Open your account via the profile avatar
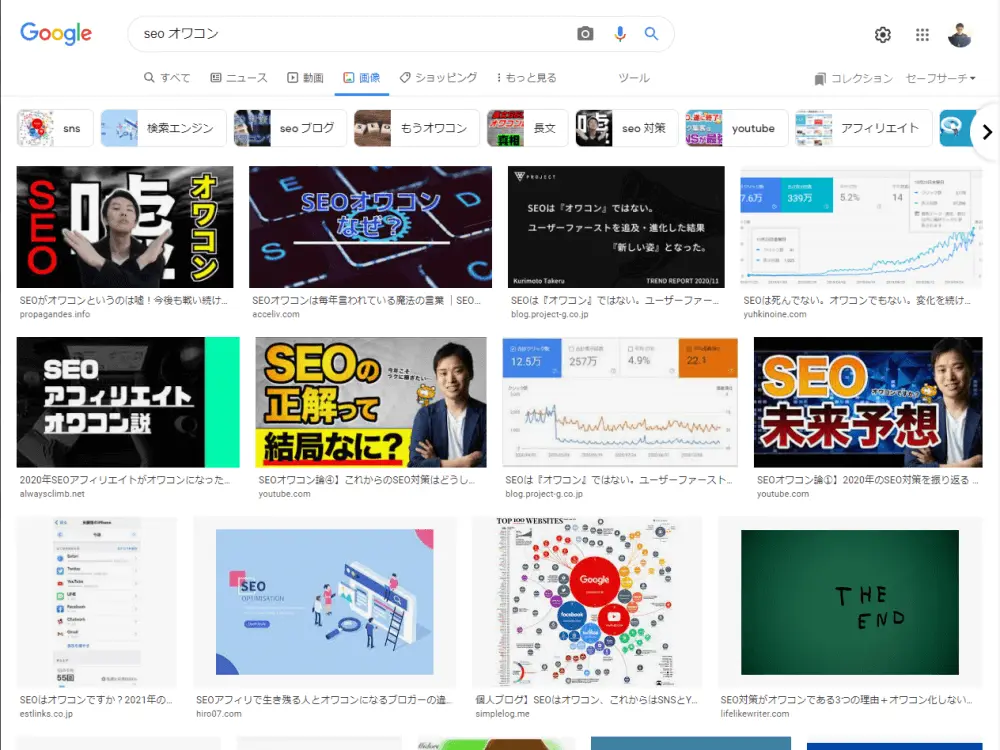1000x750 pixels. click(x=958, y=34)
